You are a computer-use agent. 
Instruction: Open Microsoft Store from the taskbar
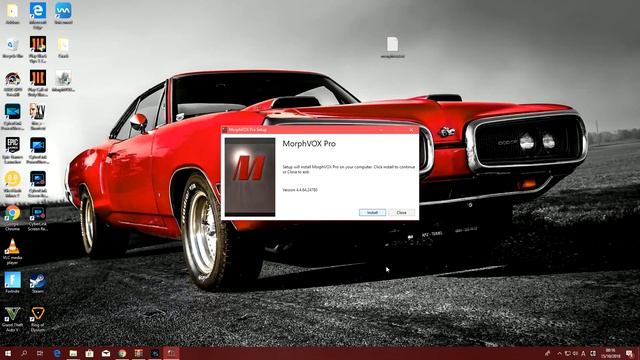point(89,353)
